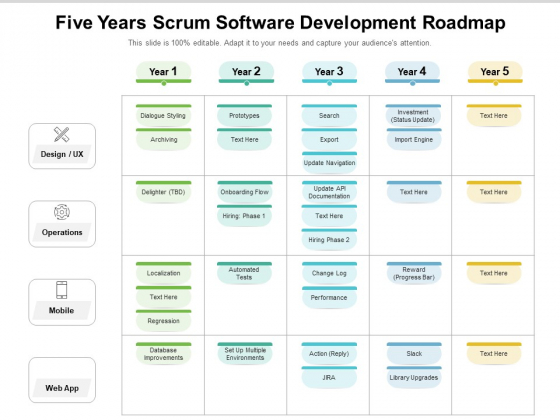Select the Export item
The width and height of the screenshot is (560, 420).
tap(329, 139)
